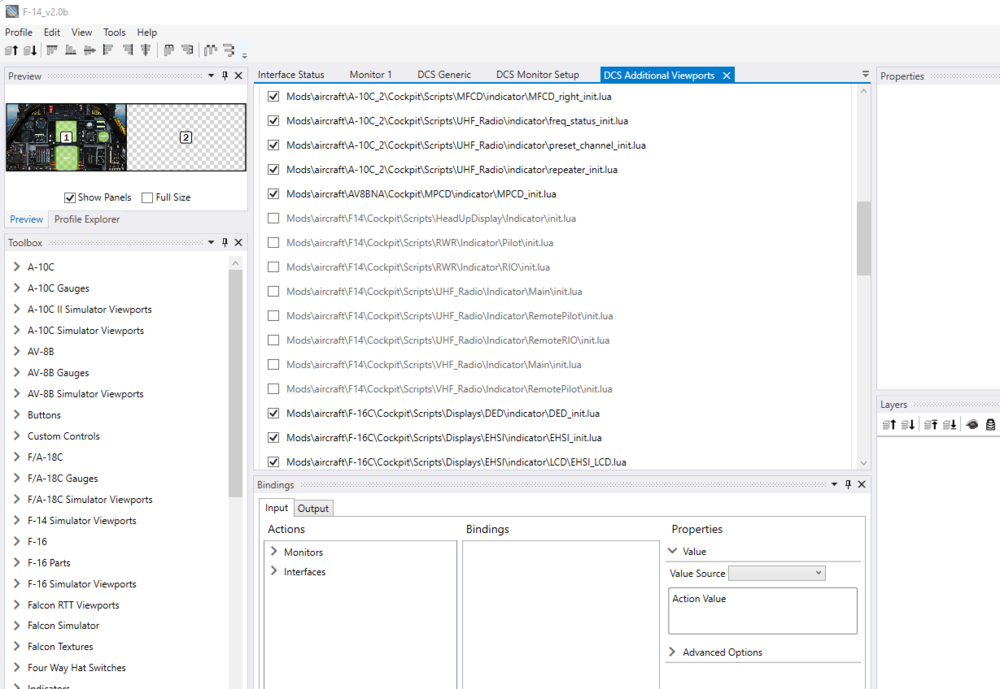Click the move layer up icon in Layers

click(889, 424)
